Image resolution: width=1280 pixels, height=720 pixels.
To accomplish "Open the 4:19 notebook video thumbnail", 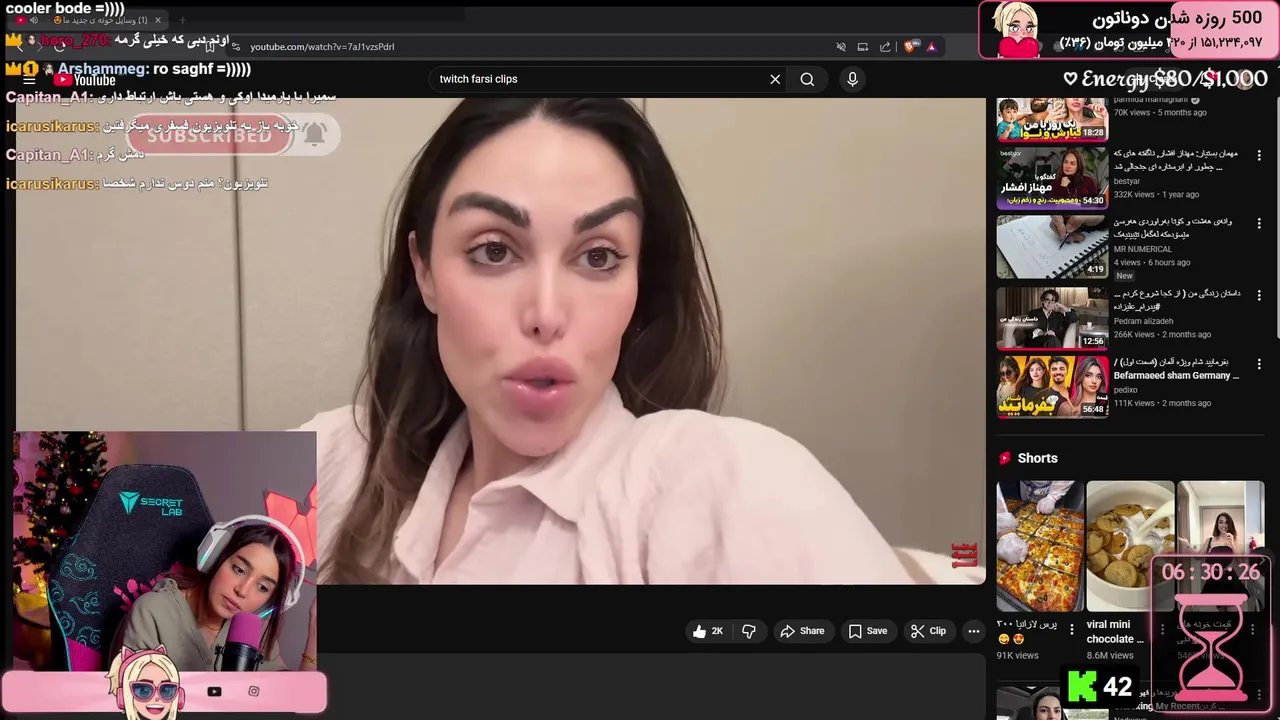I will pyautogui.click(x=1052, y=246).
